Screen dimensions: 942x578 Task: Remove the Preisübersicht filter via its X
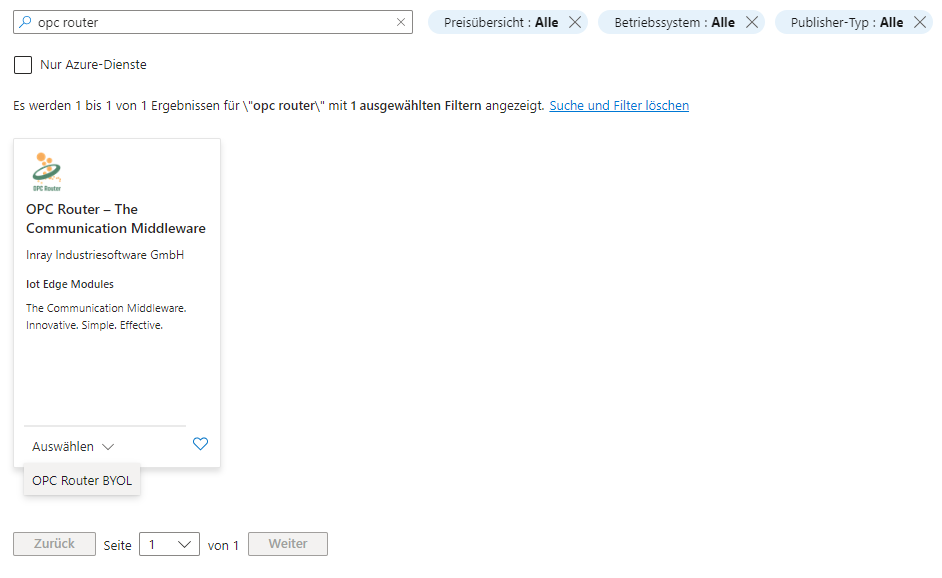click(575, 22)
